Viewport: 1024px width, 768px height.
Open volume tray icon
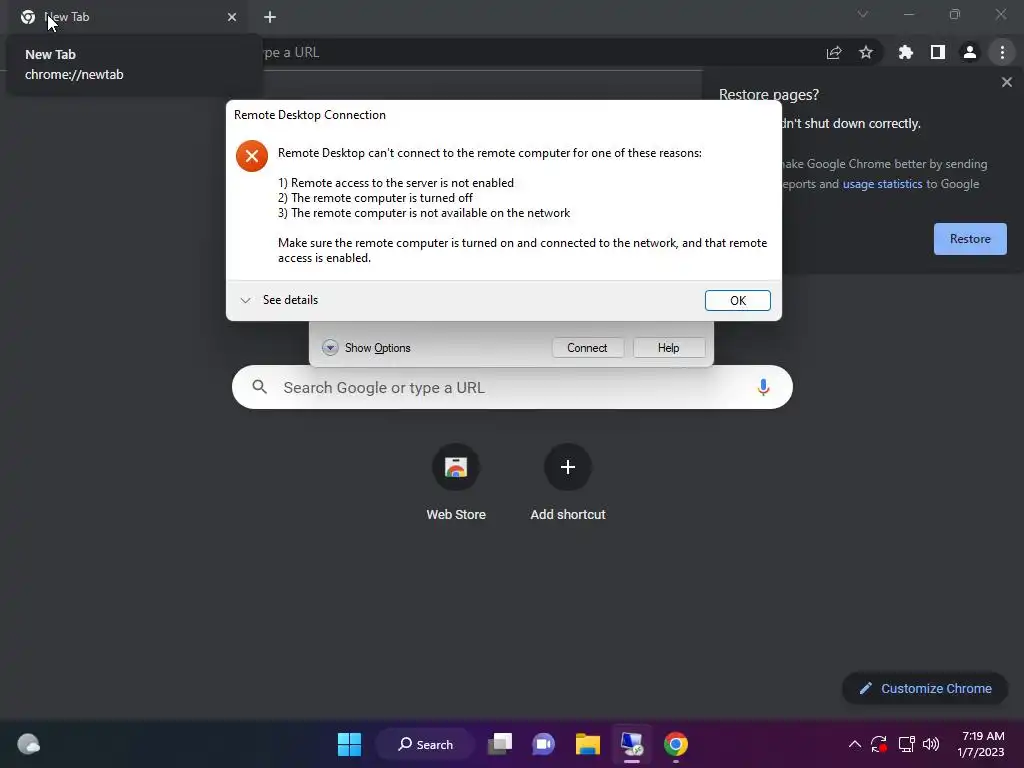pos(931,744)
